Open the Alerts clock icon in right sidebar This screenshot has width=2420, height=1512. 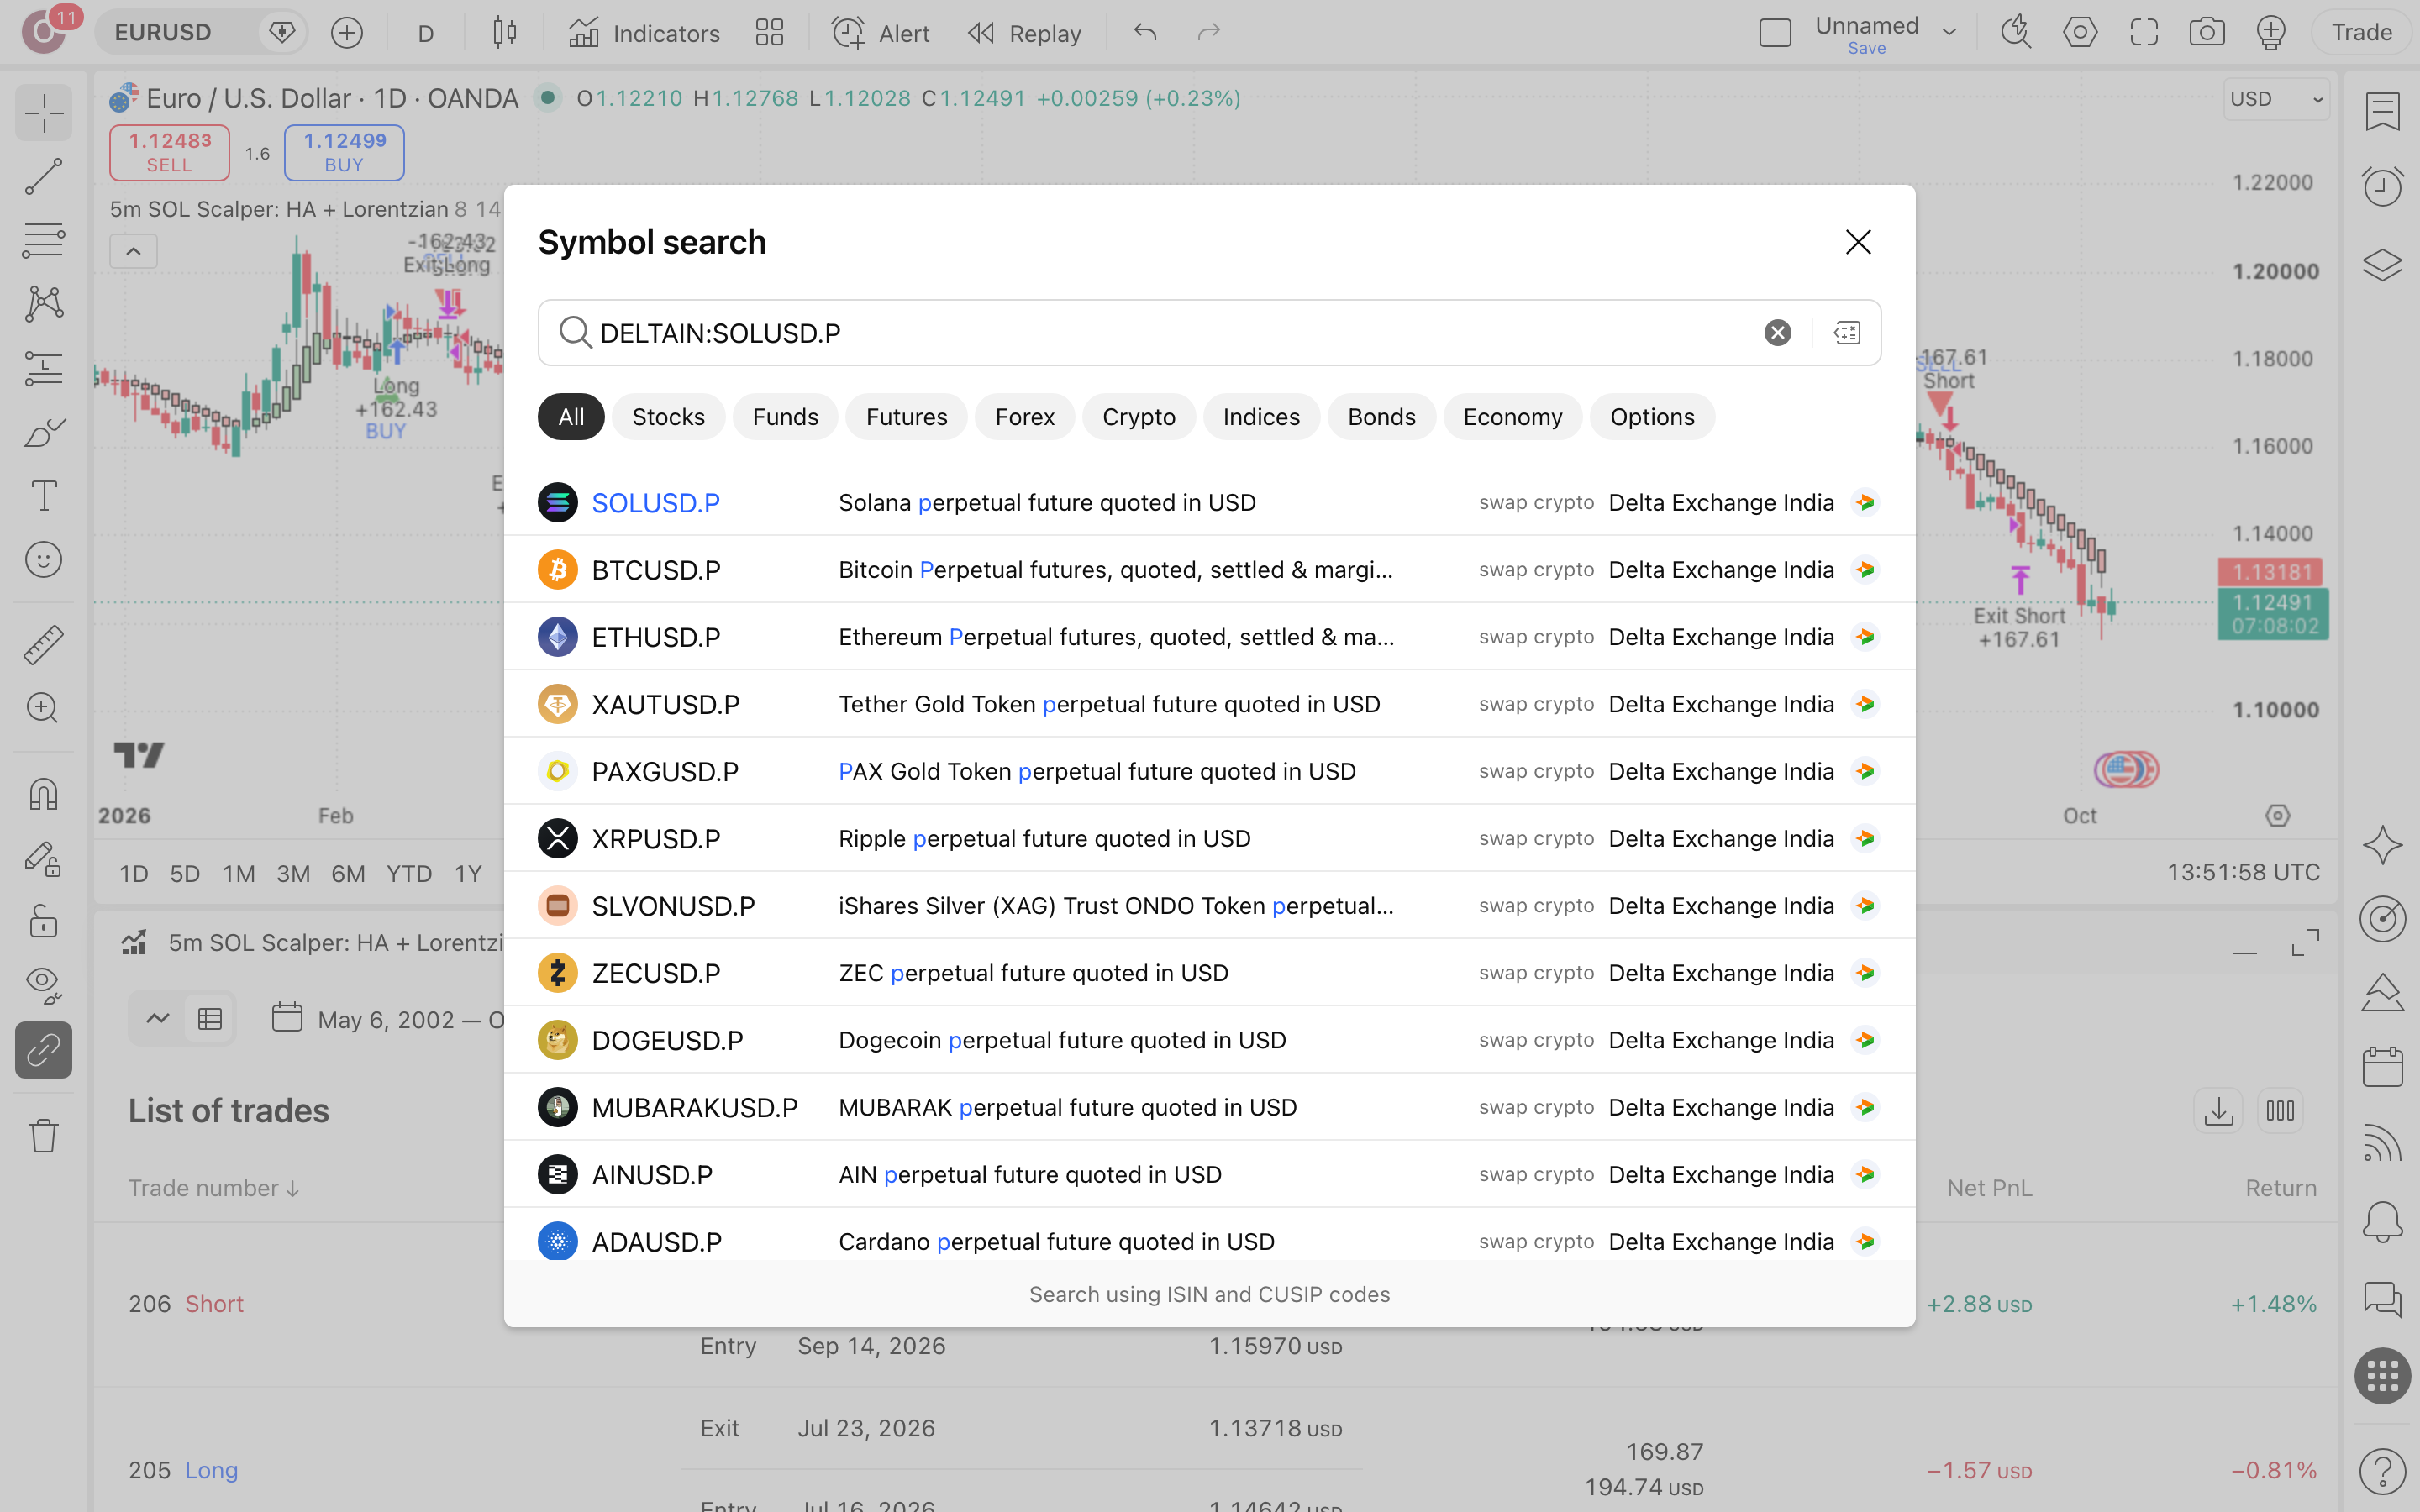click(x=2382, y=186)
